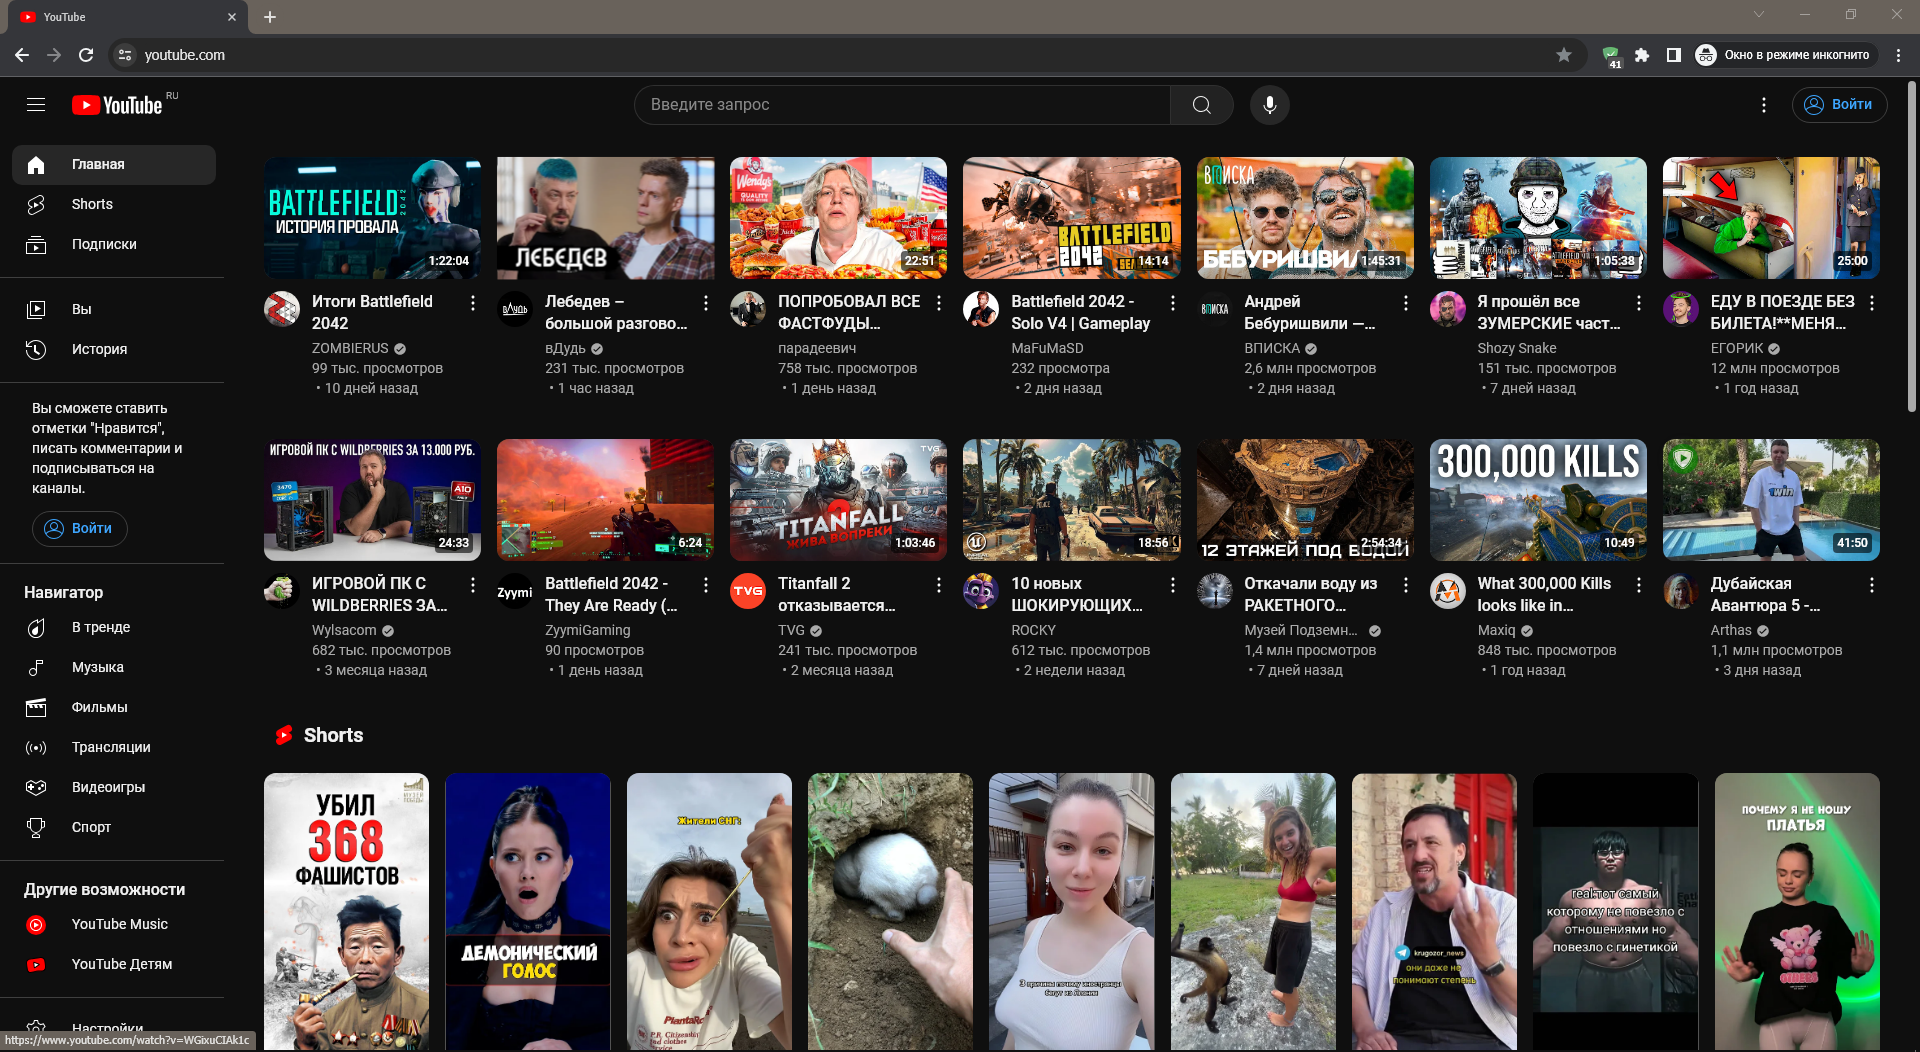The image size is (1920, 1052).
Task: Toggle browser side panel icon
Action: tap(1674, 55)
